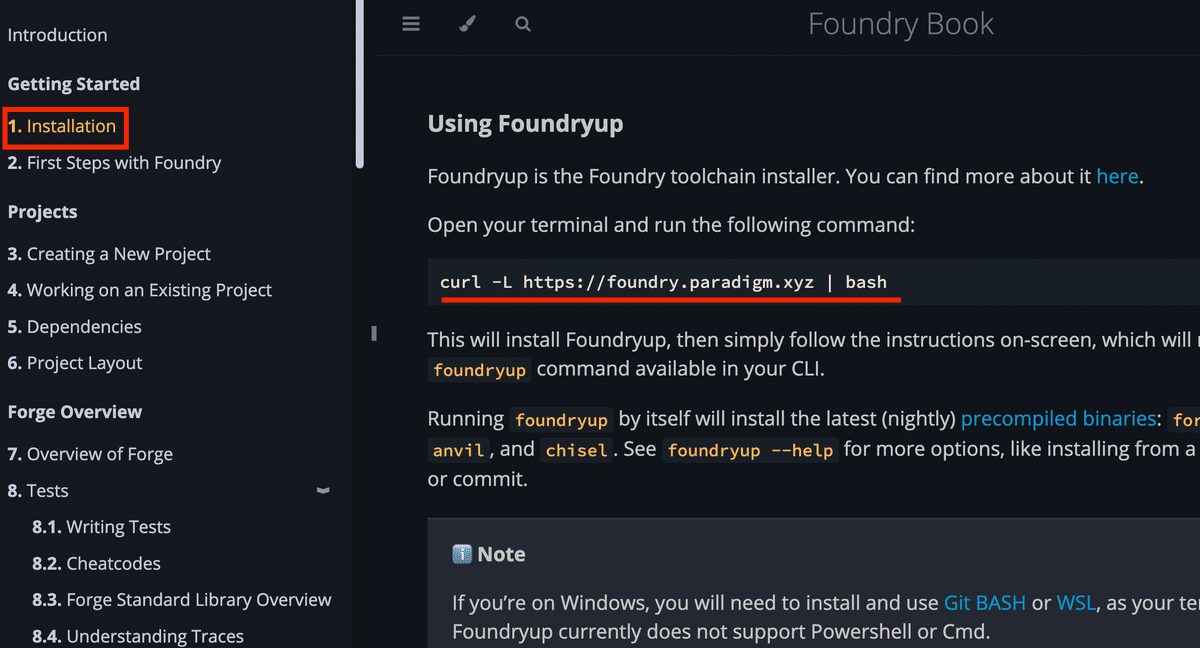The width and height of the screenshot is (1200, 648).
Task: Open the Project Layout chapter
Action: click(75, 363)
